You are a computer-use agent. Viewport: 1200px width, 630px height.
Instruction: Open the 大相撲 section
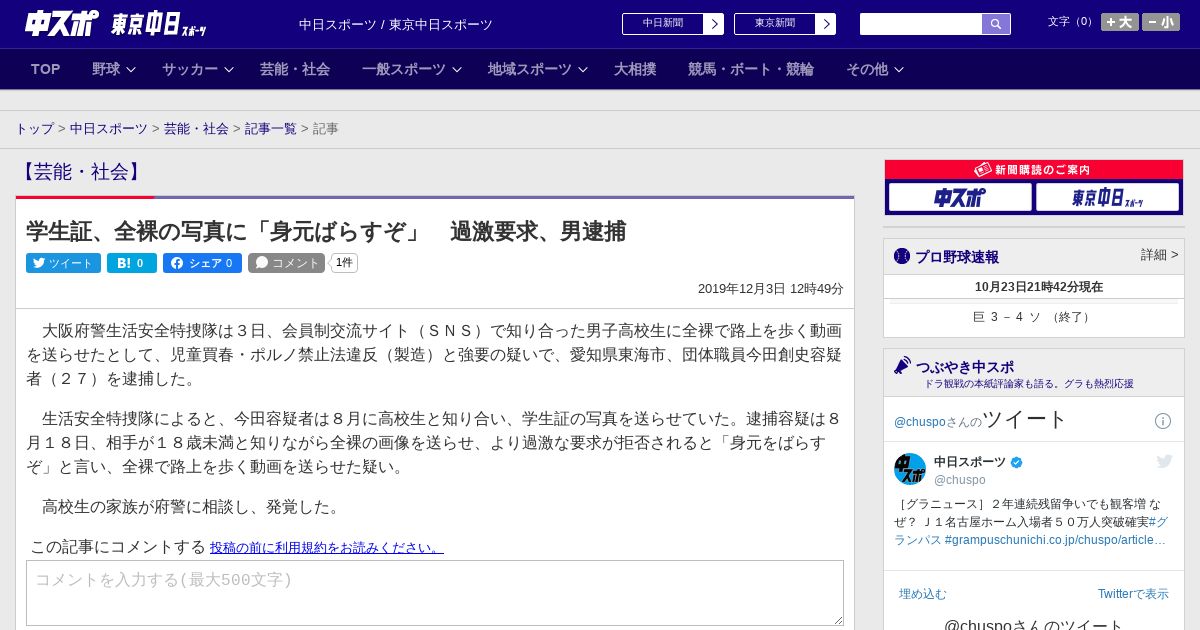pos(635,69)
